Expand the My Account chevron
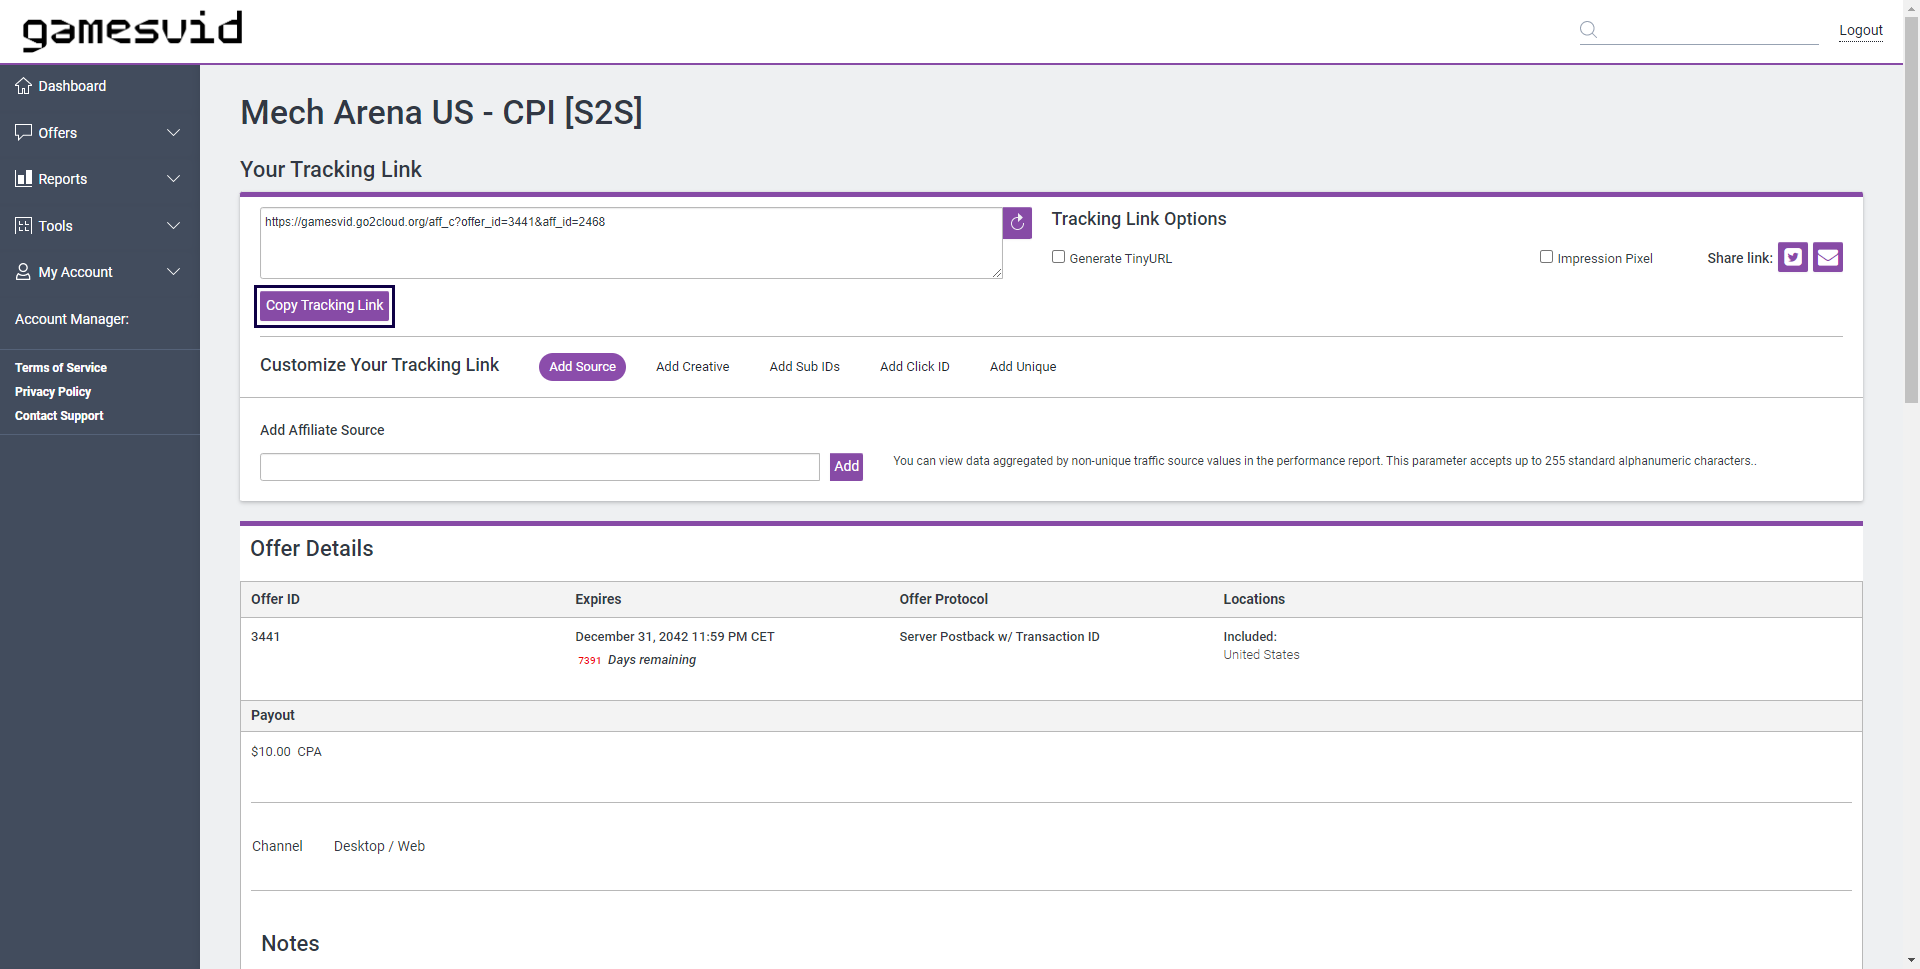1920x969 pixels. [x=173, y=272]
